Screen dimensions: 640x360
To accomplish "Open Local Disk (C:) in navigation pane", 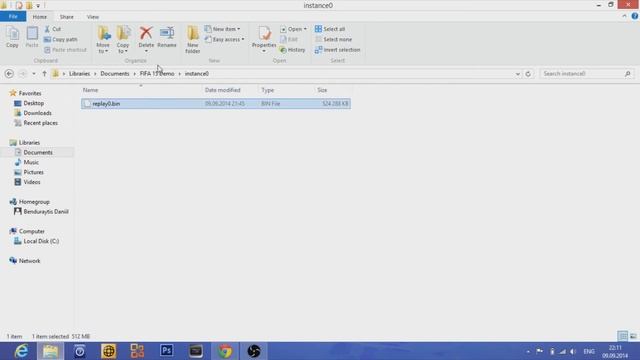I will click(41, 241).
